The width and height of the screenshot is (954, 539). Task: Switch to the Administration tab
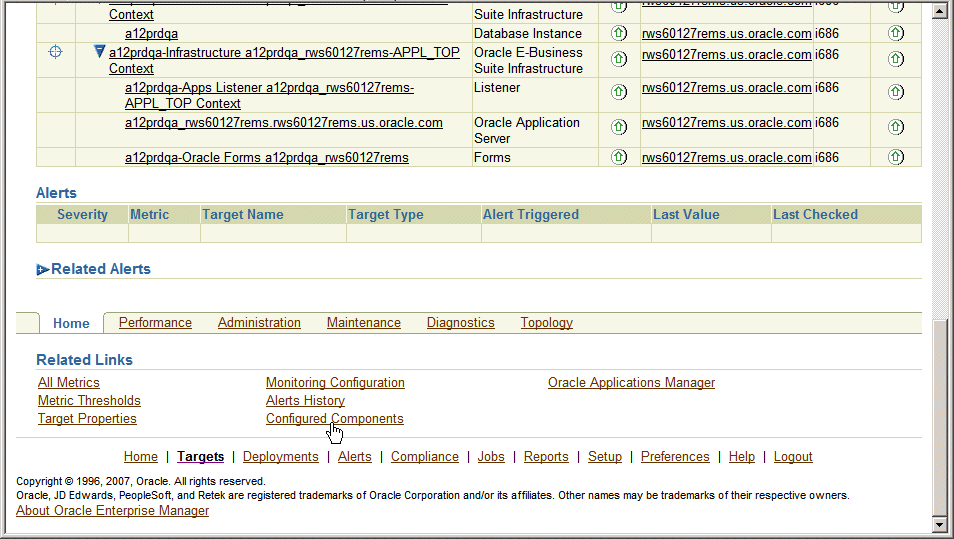[259, 322]
